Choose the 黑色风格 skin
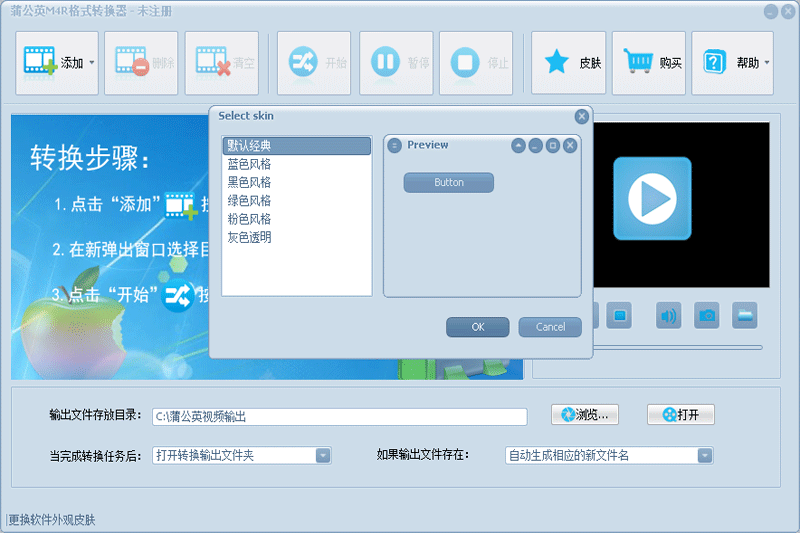Screen dimensions: 800x533 coord(296,183)
